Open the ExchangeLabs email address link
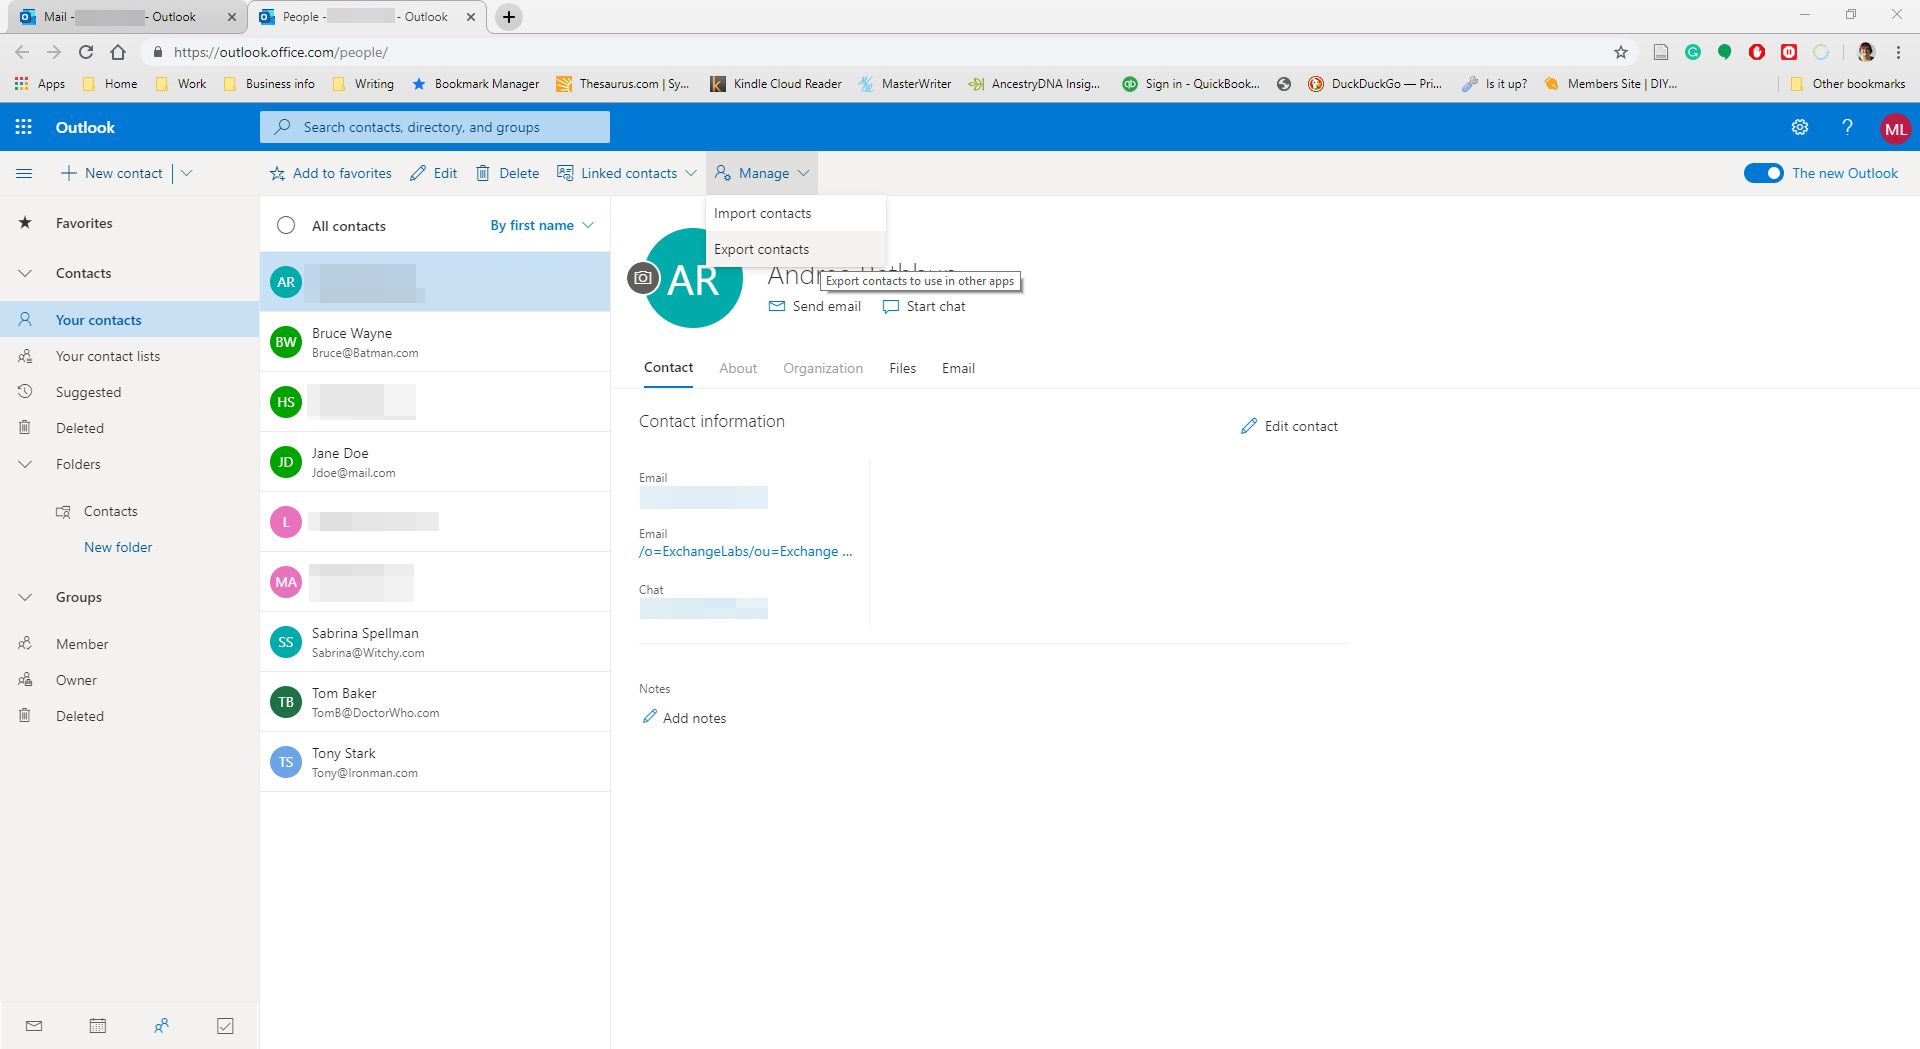The height and width of the screenshot is (1049, 1920). tap(746, 551)
